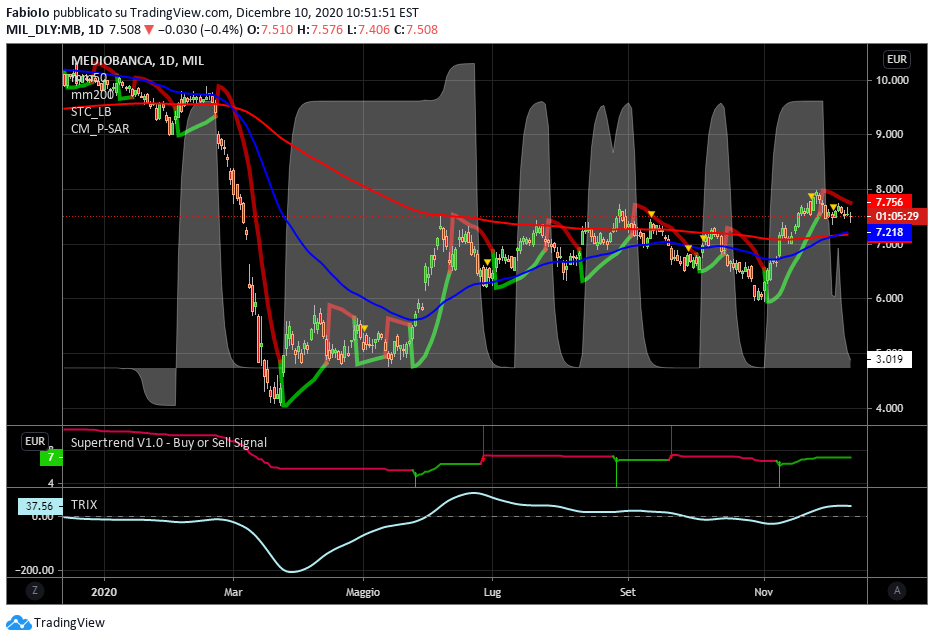Click the A auto-scale button at bottom right
The image size is (934, 641).
897,591
